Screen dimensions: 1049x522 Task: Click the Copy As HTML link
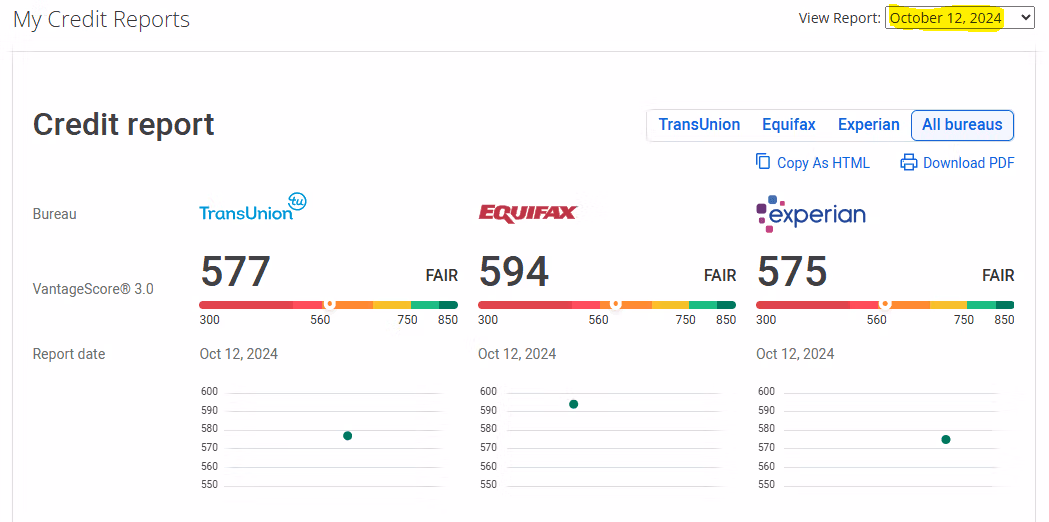click(823, 163)
